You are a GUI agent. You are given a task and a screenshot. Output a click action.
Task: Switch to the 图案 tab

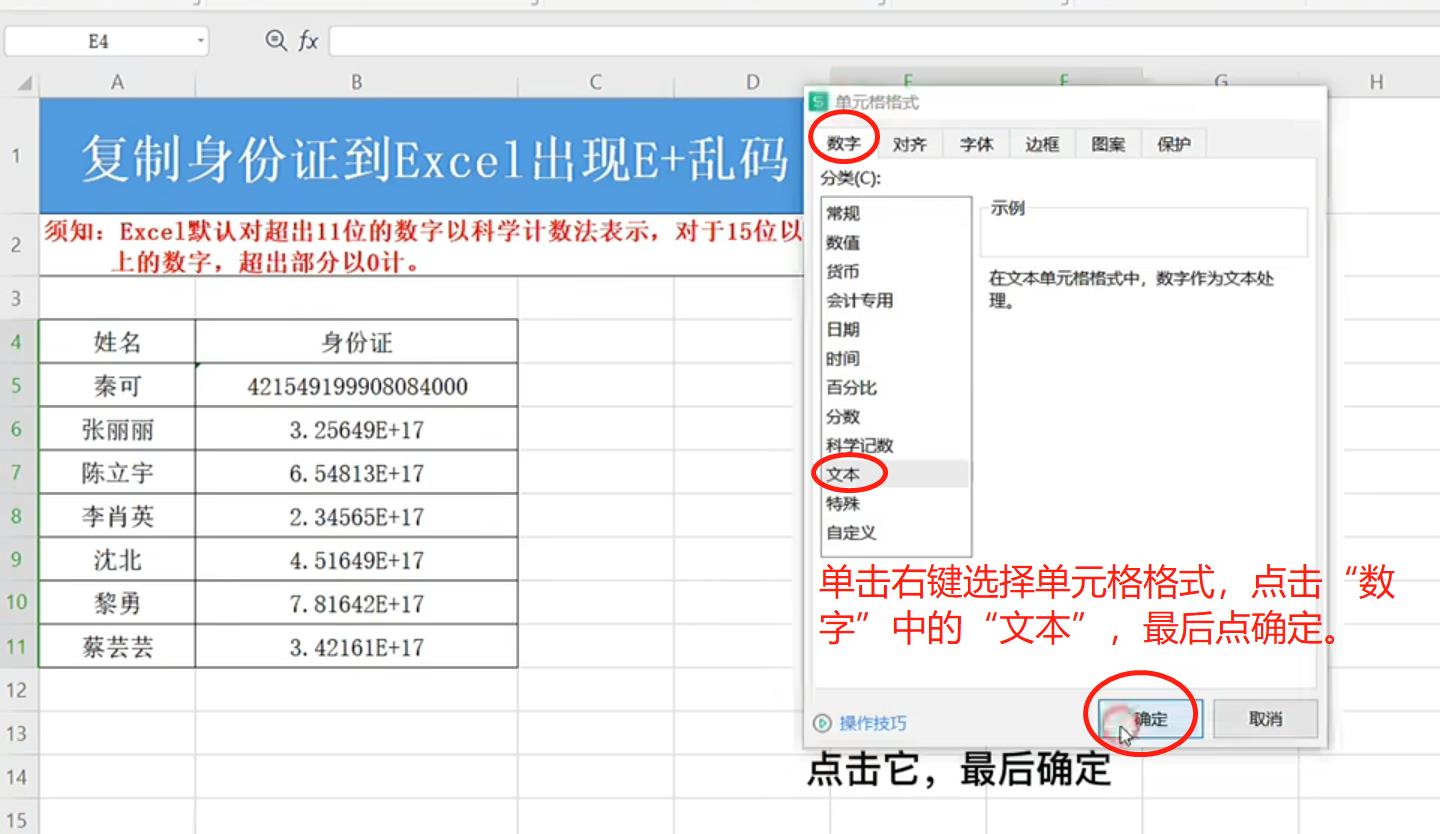click(x=1108, y=144)
